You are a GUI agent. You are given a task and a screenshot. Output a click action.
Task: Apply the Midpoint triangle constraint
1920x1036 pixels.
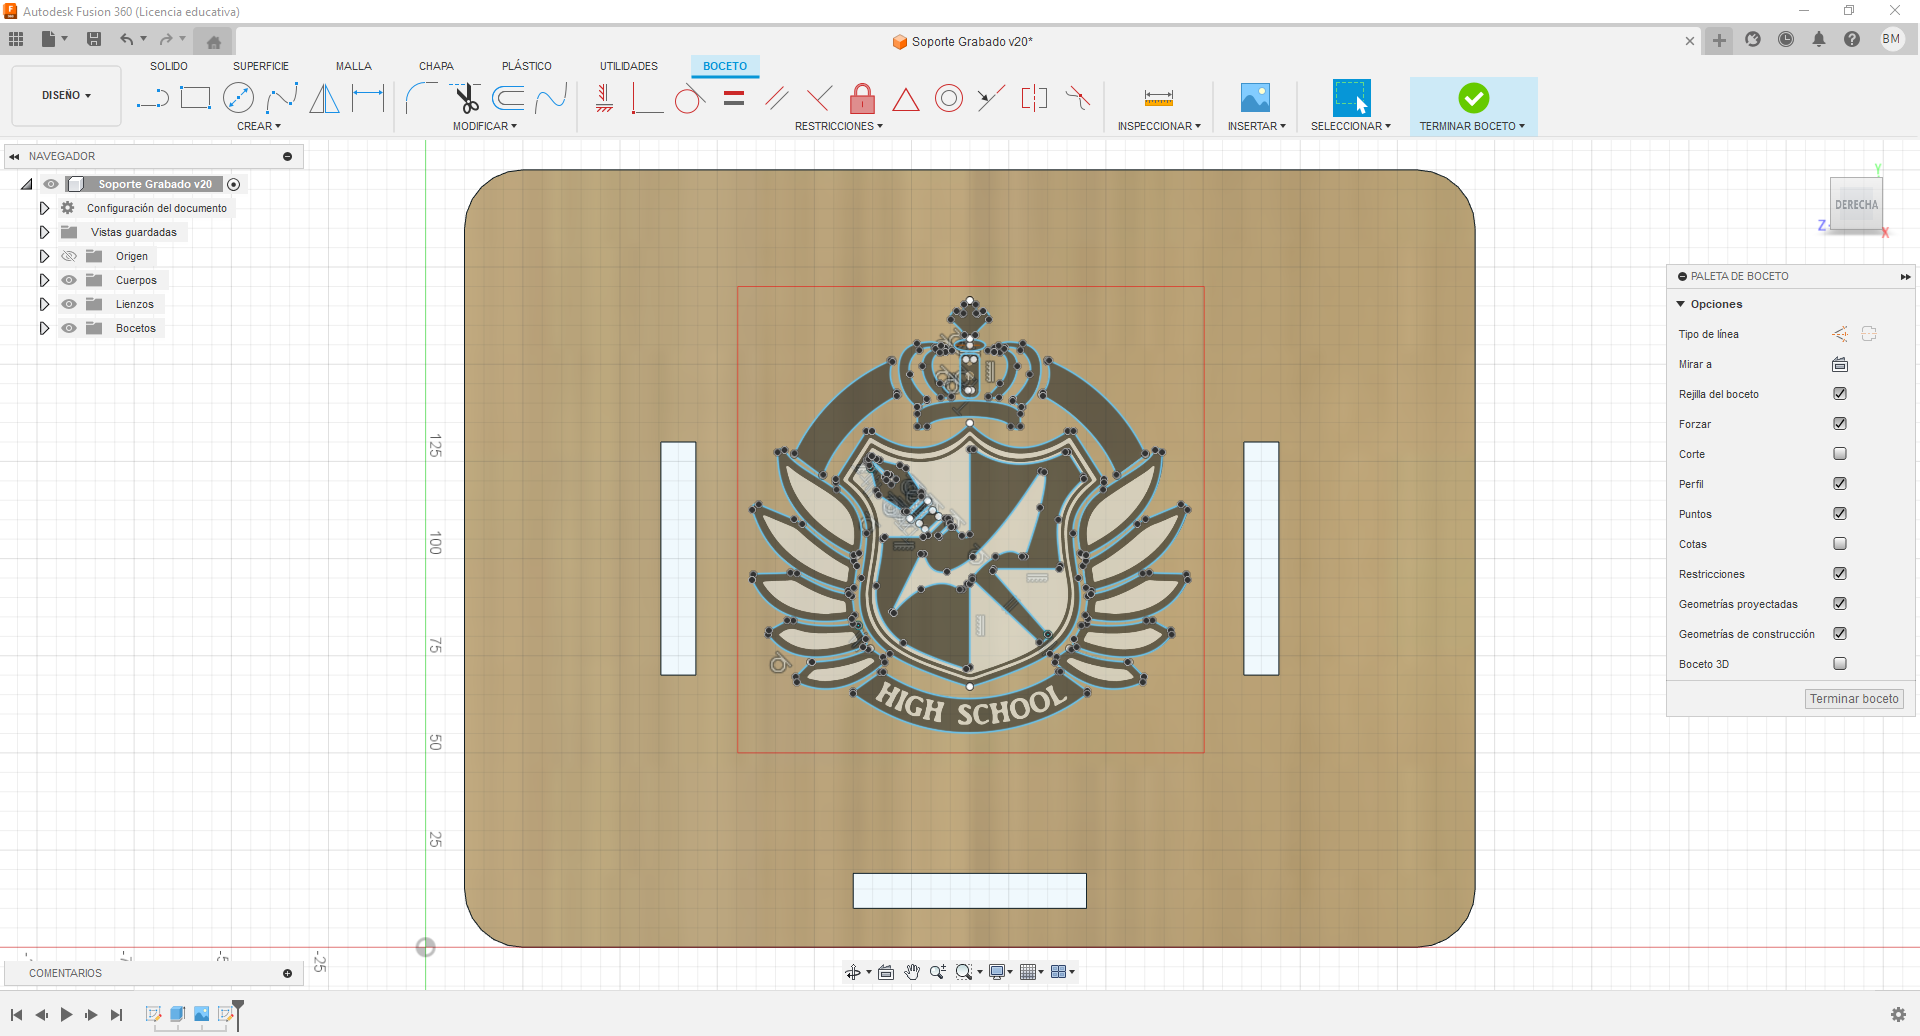[x=906, y=99]
